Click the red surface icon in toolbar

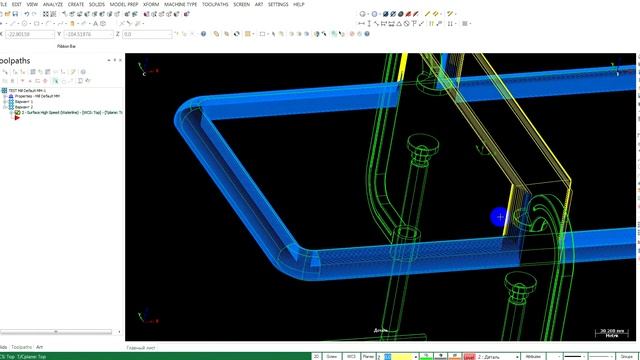(409, 14)
